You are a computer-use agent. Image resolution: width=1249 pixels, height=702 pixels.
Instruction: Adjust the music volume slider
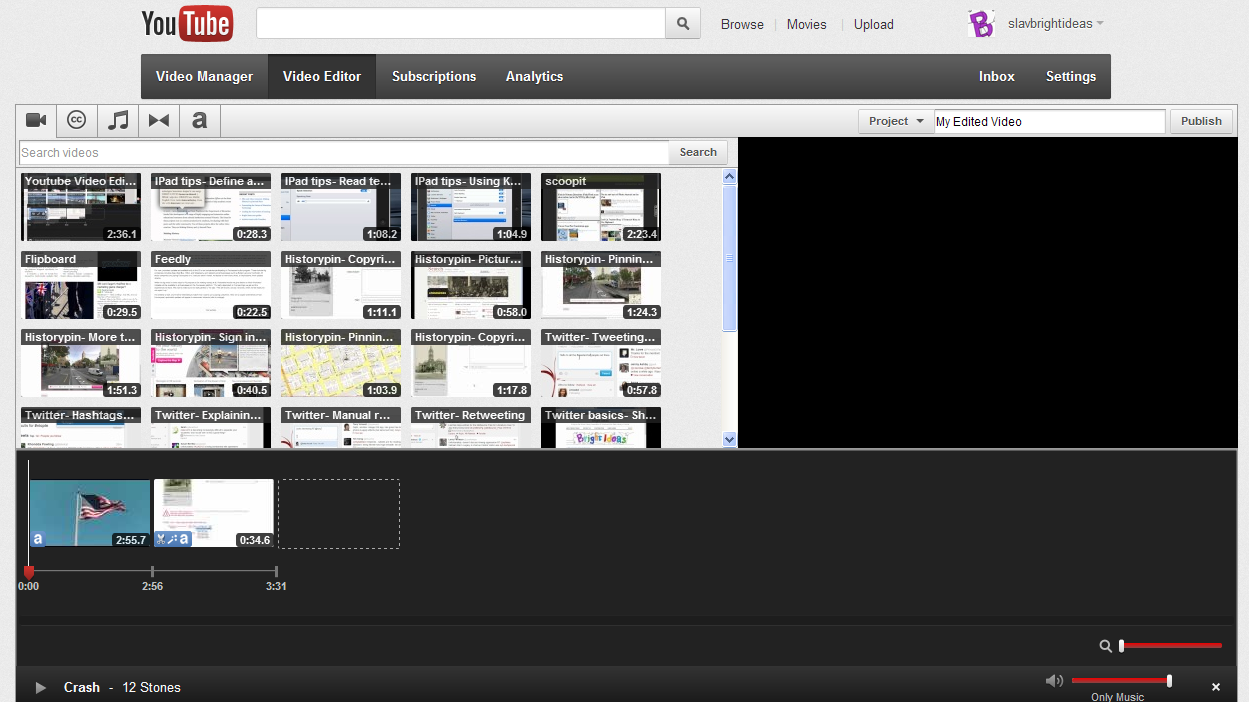tap(1121, 681)
